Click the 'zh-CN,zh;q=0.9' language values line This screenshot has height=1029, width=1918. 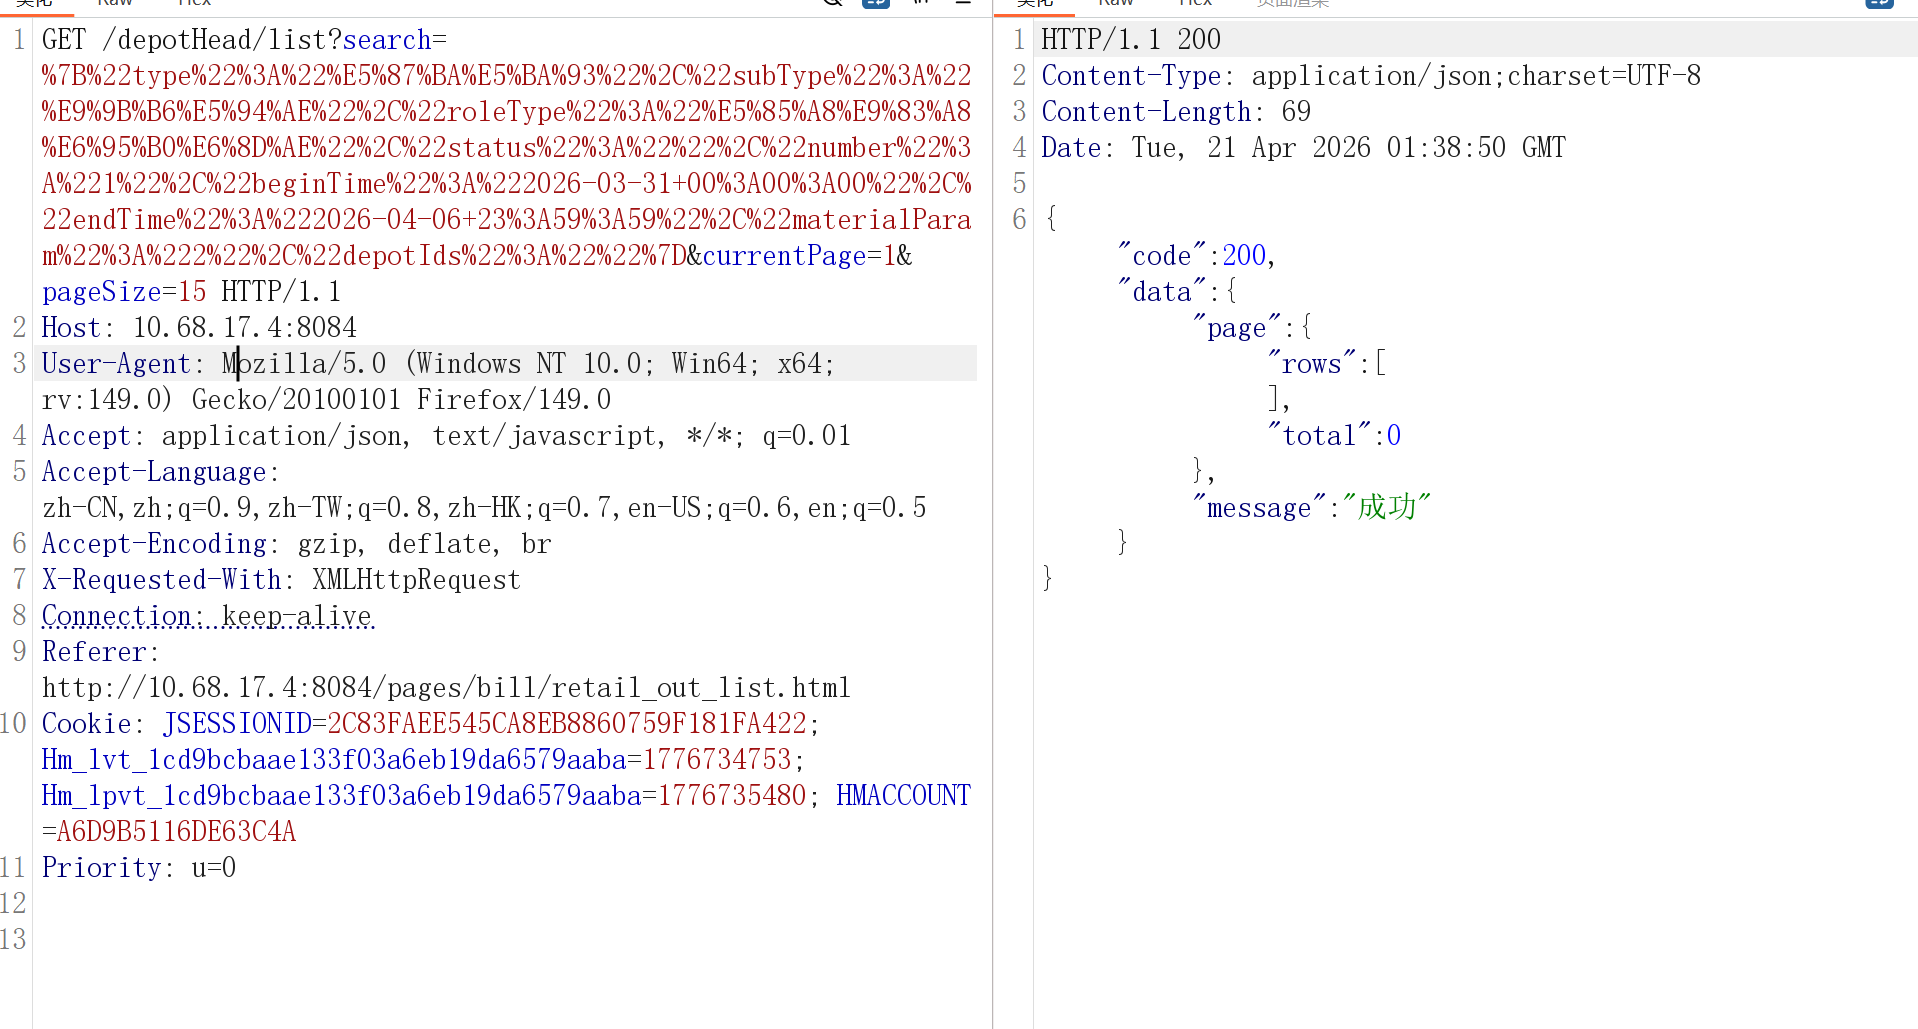484,508
